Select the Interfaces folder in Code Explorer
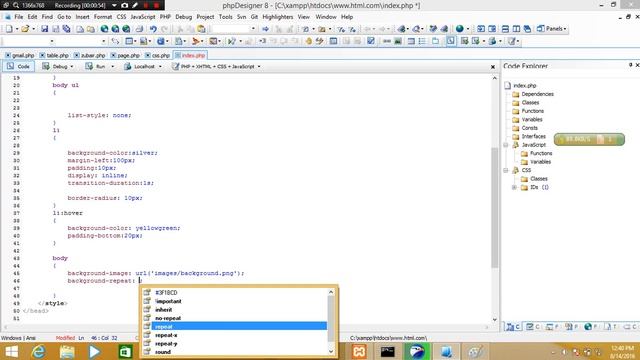Screen dimensions: 640x360 [x=529, y=136]
